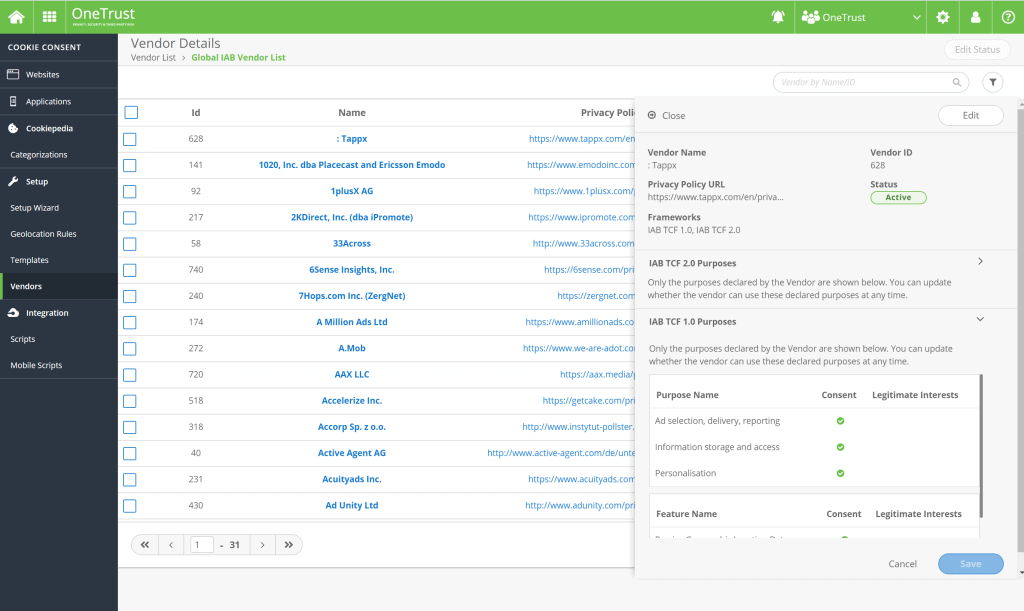Image resolution: width=1024 pixels, height=611 pixels.
Task: Open Acuityads Inc. vendor link
Action: coord(352,479)
